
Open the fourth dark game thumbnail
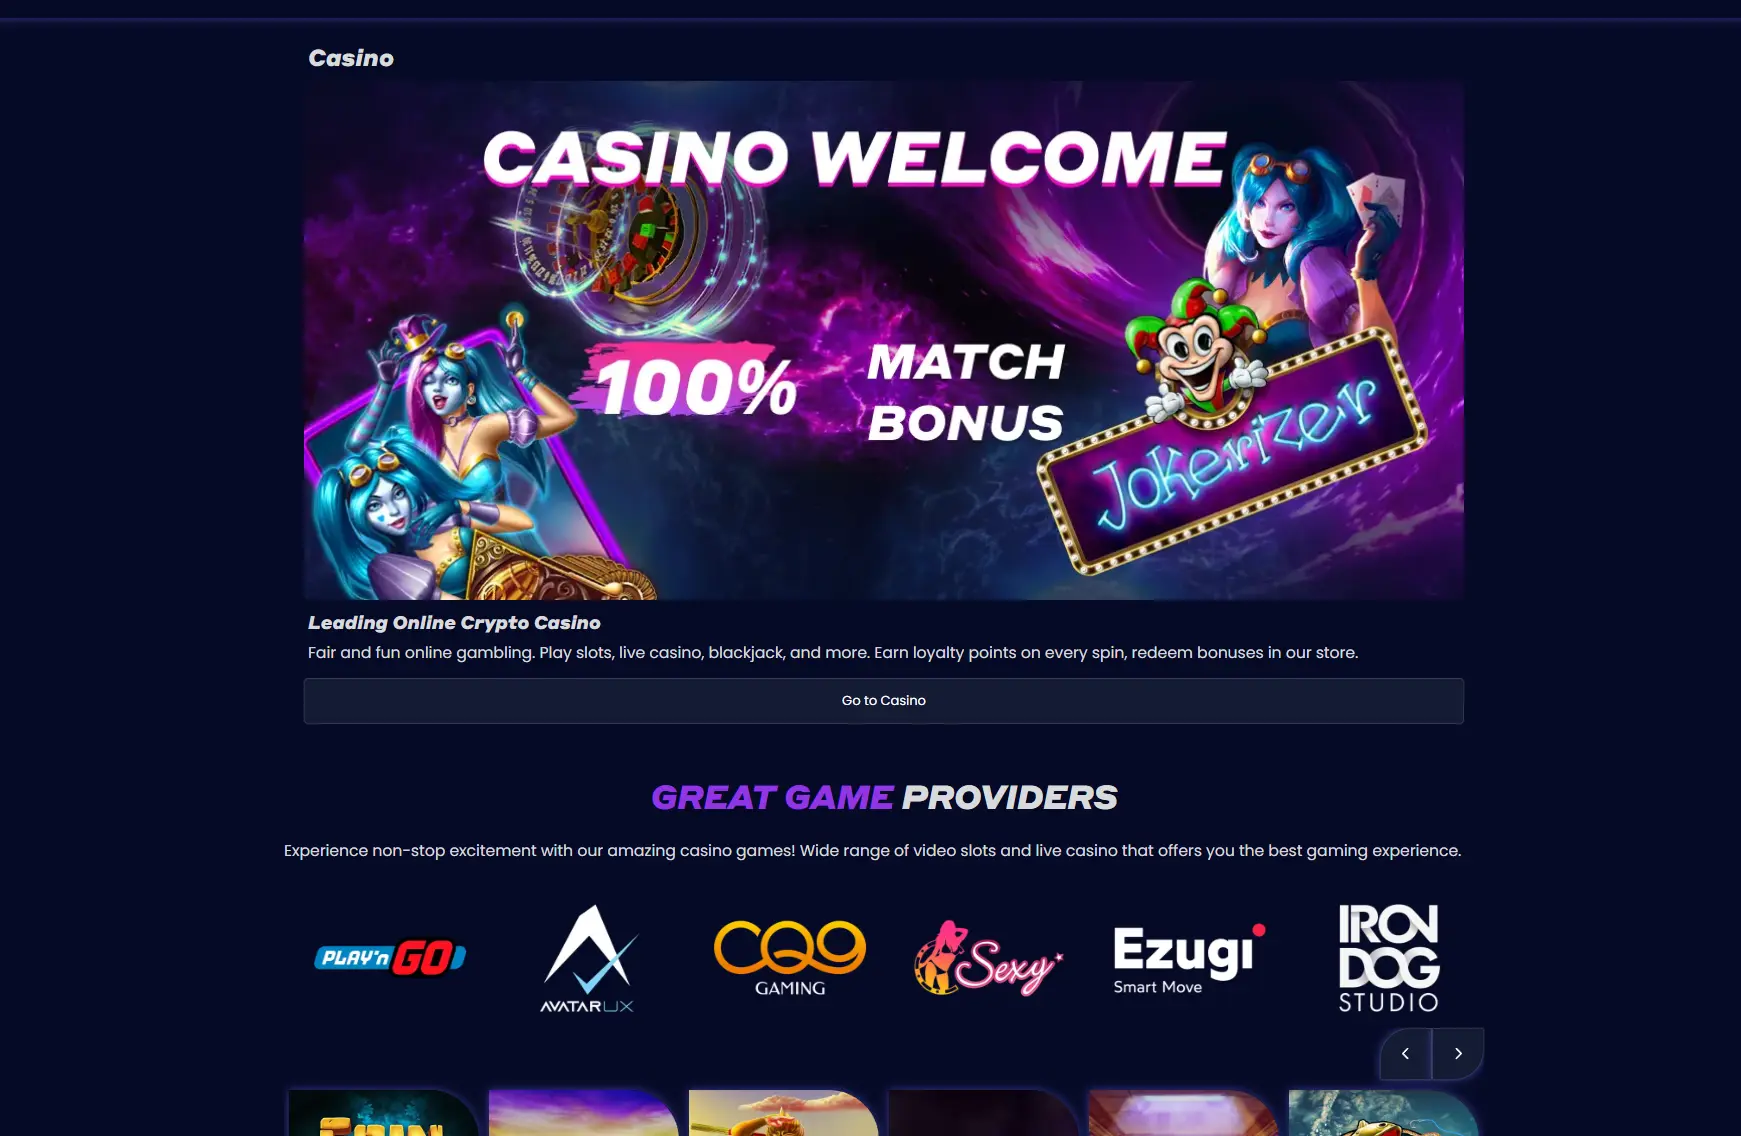tap(983, 1113)
